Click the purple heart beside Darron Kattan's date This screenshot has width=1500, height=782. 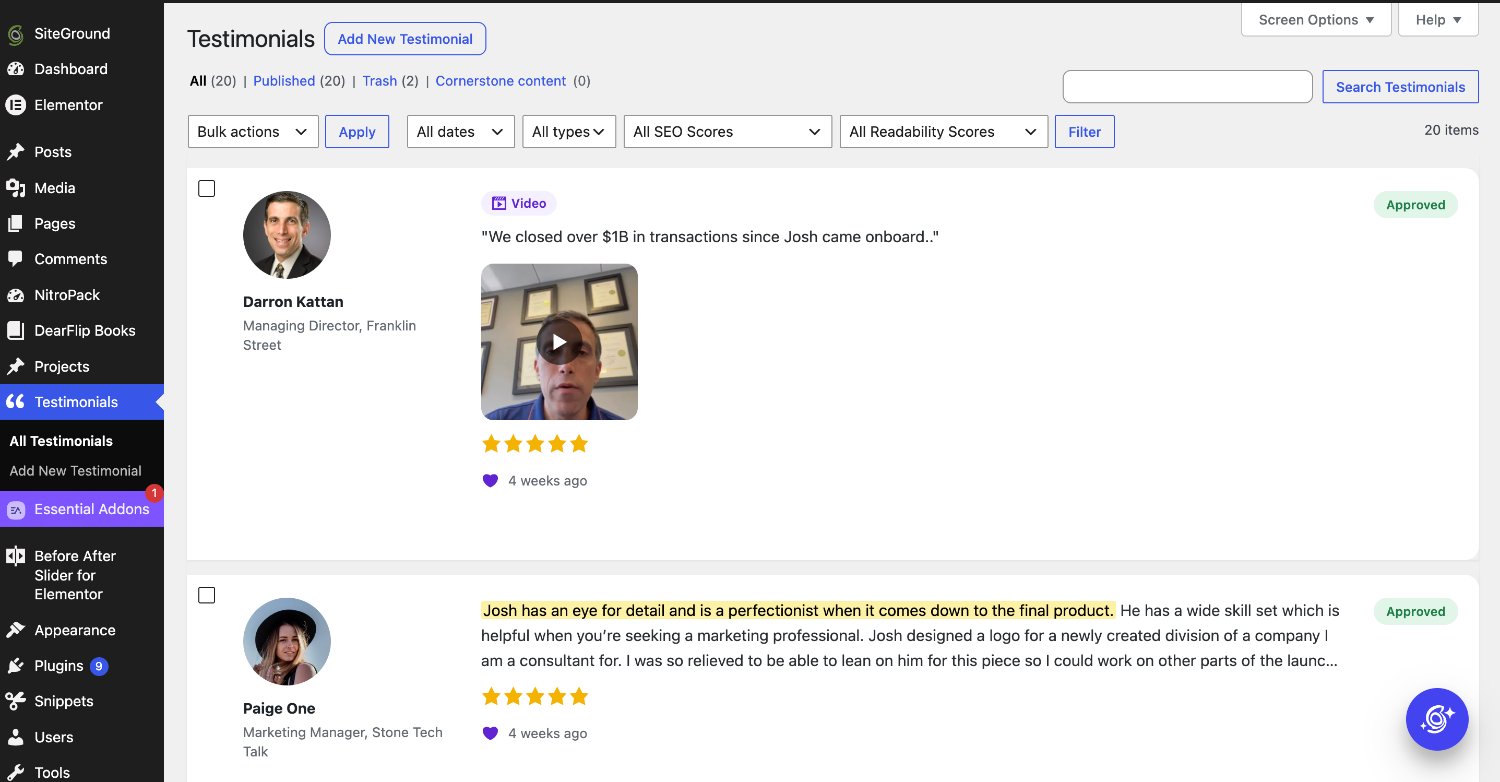pyautogui.click(x=490, y=481)
